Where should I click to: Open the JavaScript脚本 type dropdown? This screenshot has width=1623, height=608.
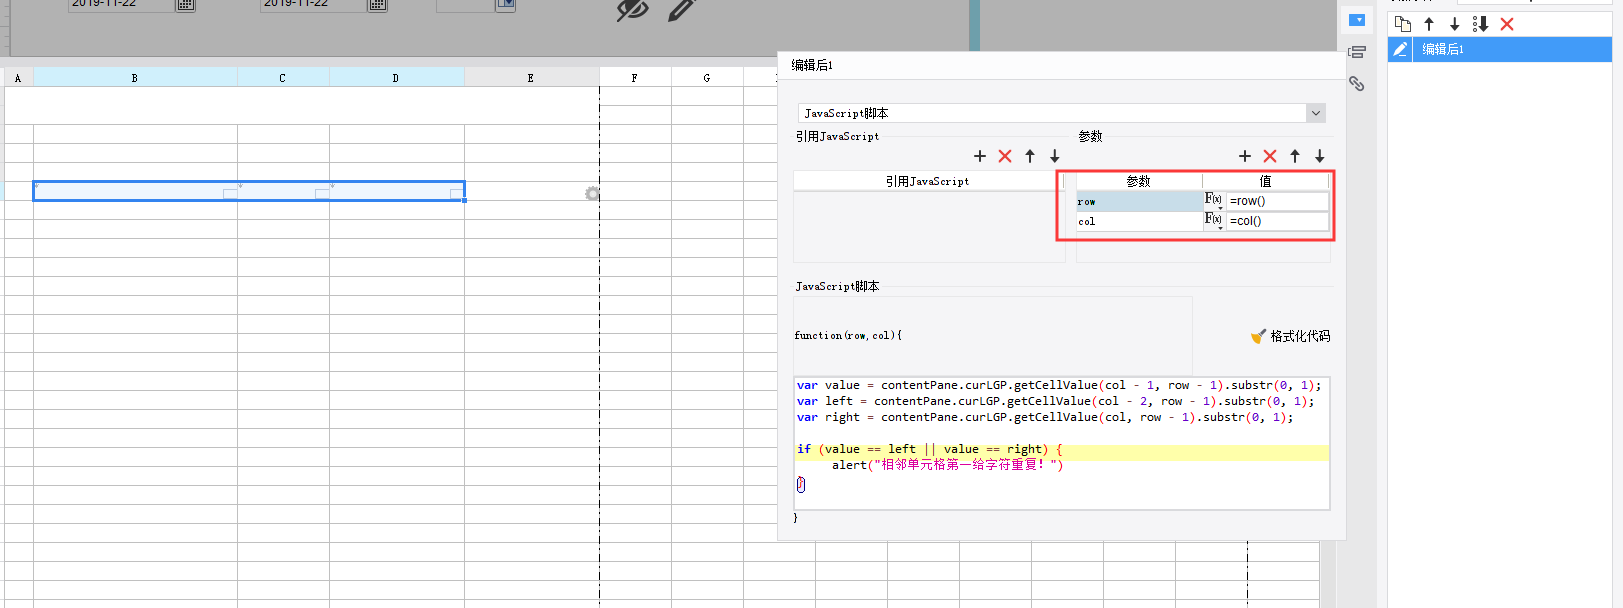coord(1316,113)
